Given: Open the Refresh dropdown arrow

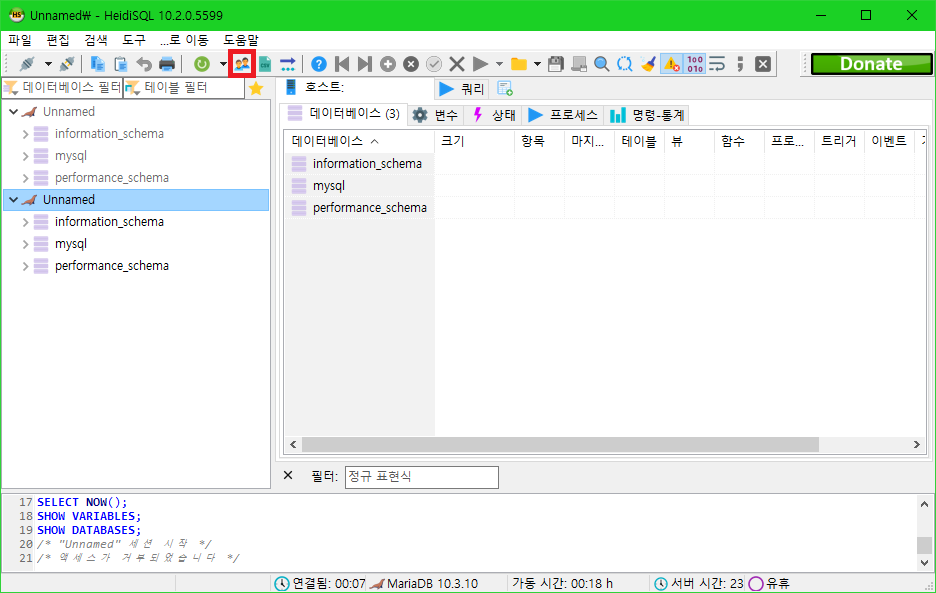Looking at the screenshot, I should (223, 64).
